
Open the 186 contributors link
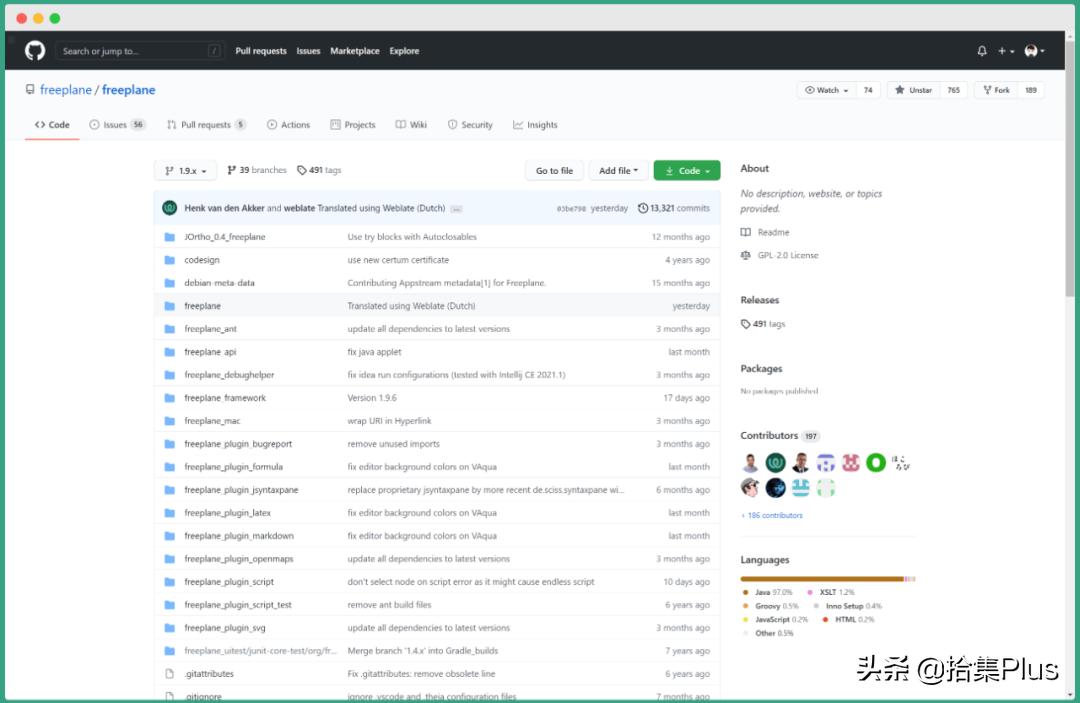coord(772,515)
